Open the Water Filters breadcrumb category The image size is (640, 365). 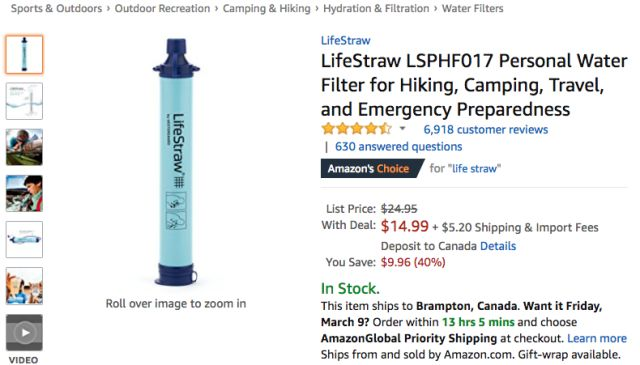pyautogui.click(x=472, y=9)
